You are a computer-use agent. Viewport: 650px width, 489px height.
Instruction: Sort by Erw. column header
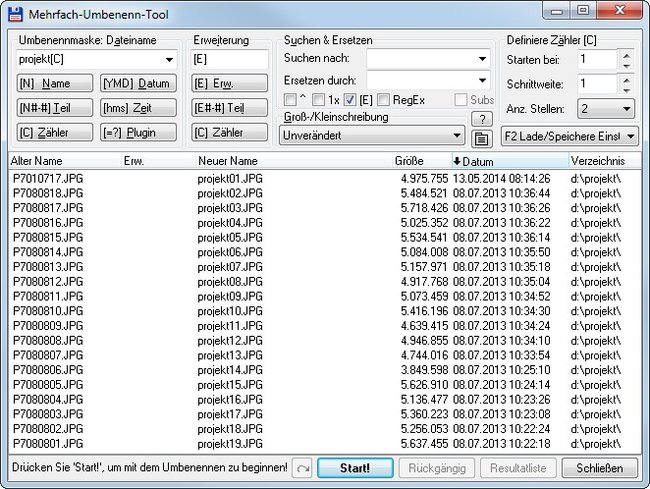point(158,161)
